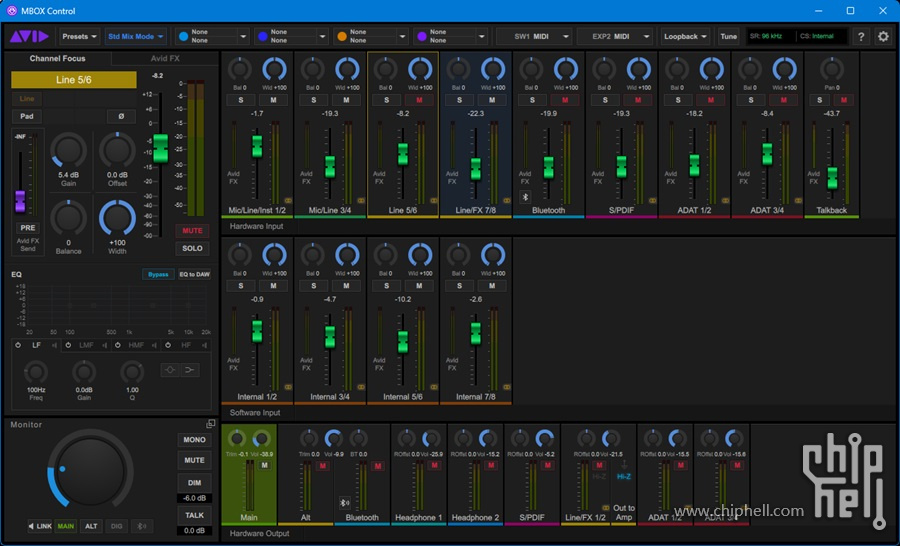Screen dimensions: 900x546
Task: Open the Loopback dropdown
Action: point(685,36)
